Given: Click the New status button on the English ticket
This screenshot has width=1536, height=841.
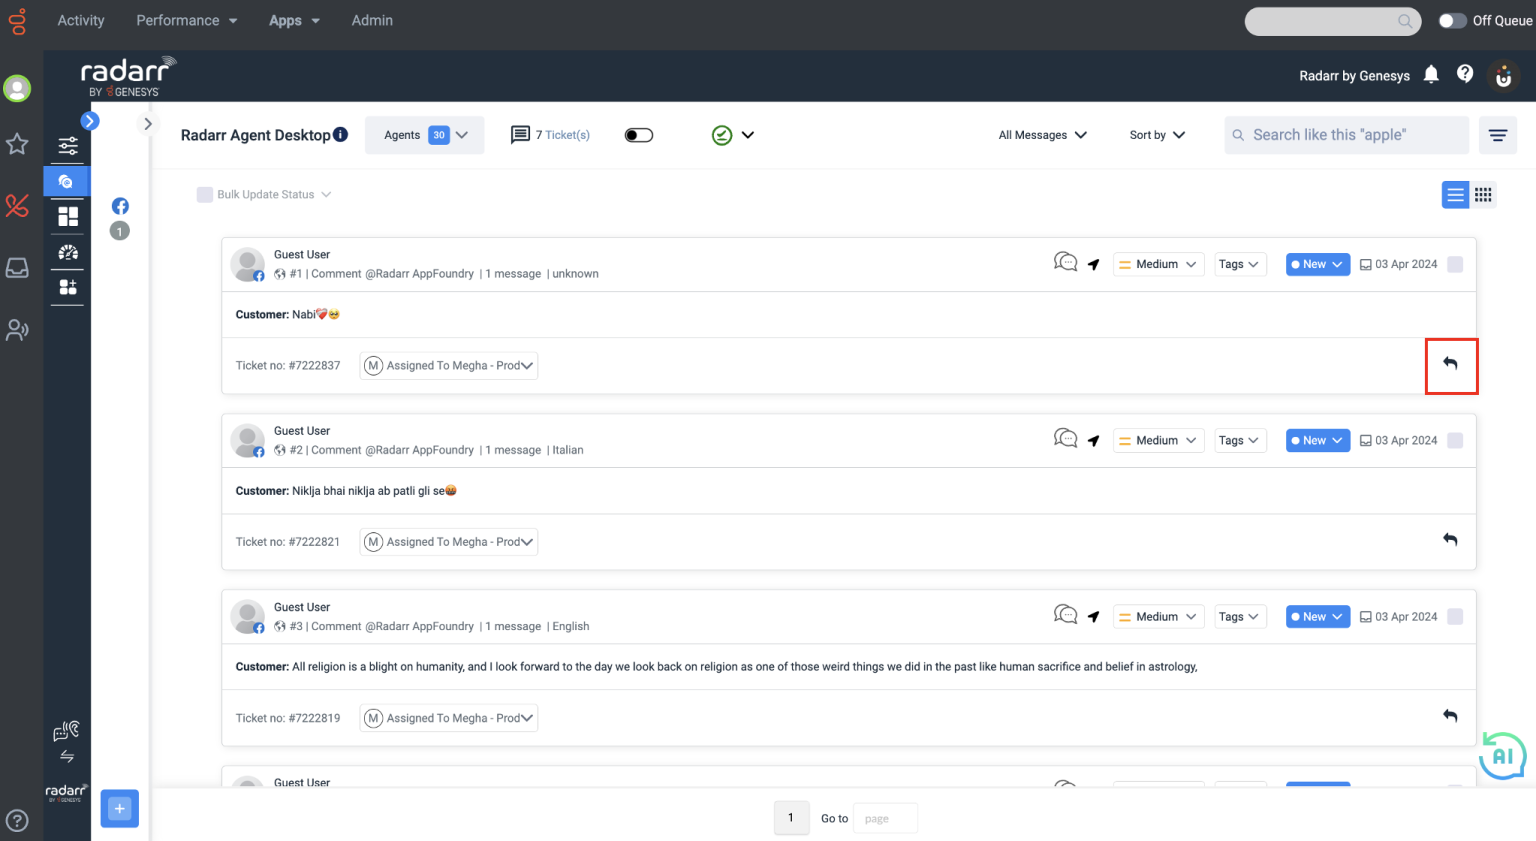Looking at the screenshot, I should point(1317,616).
